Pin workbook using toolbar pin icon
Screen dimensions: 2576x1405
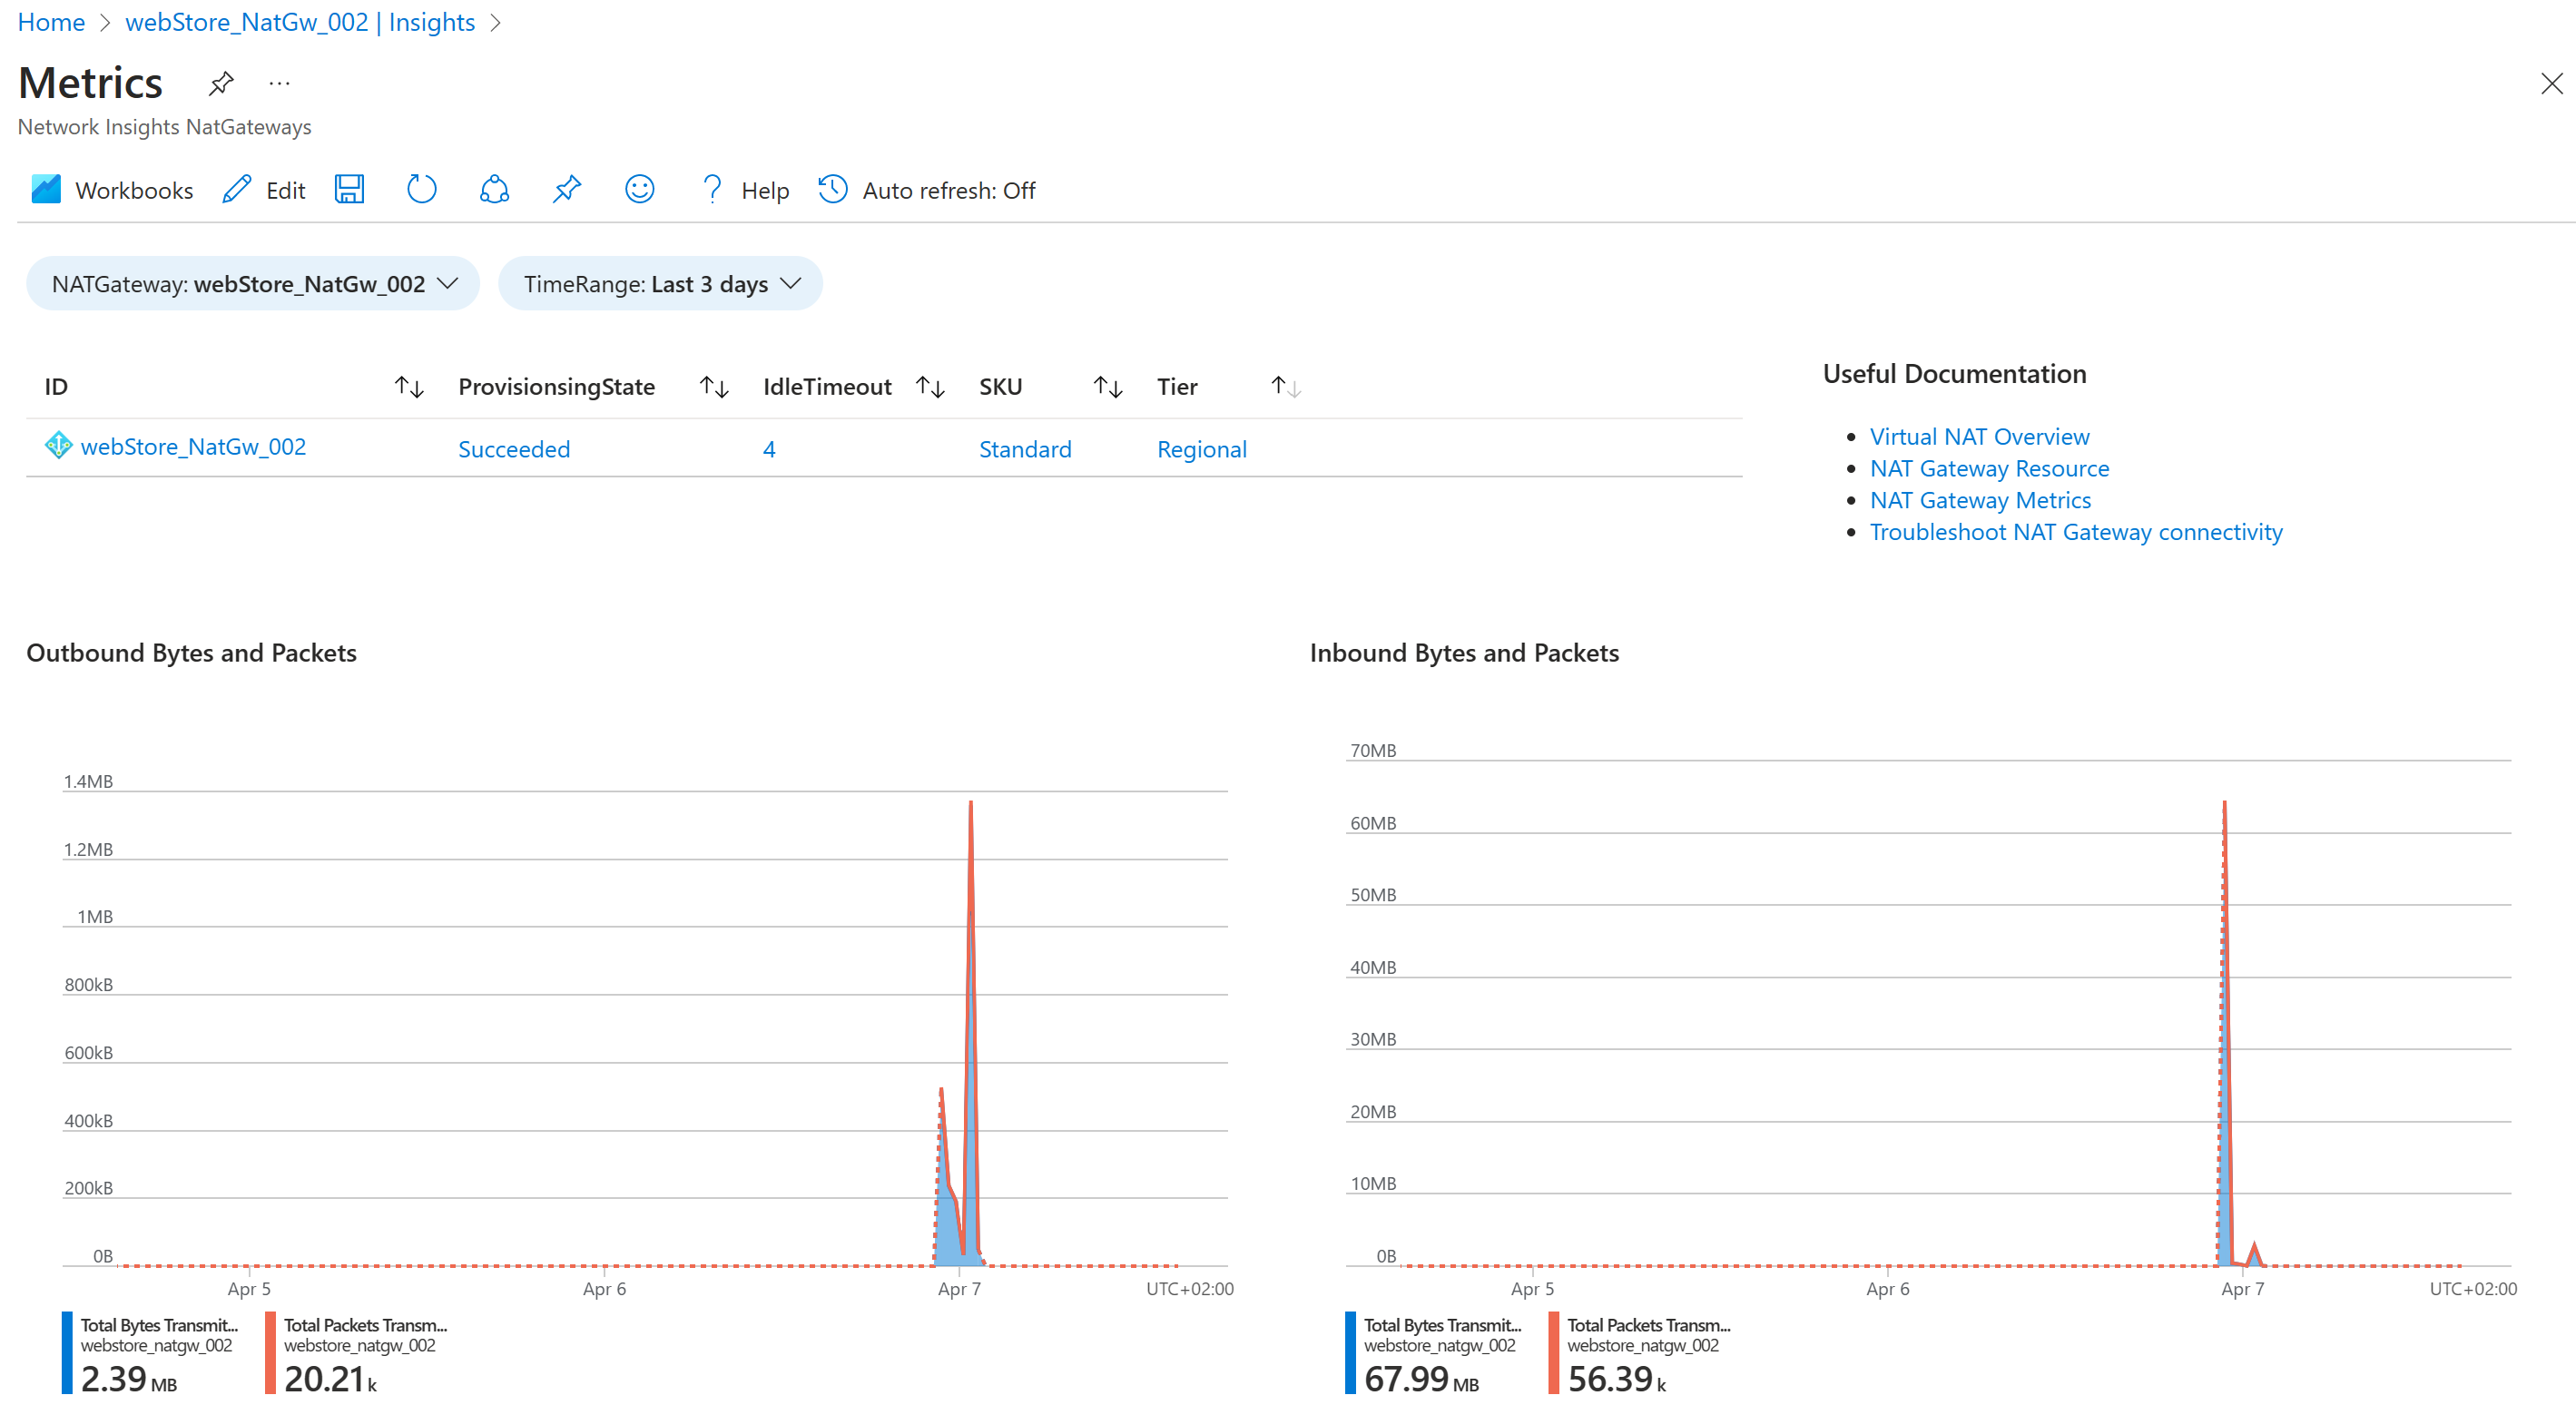[567, 190]
